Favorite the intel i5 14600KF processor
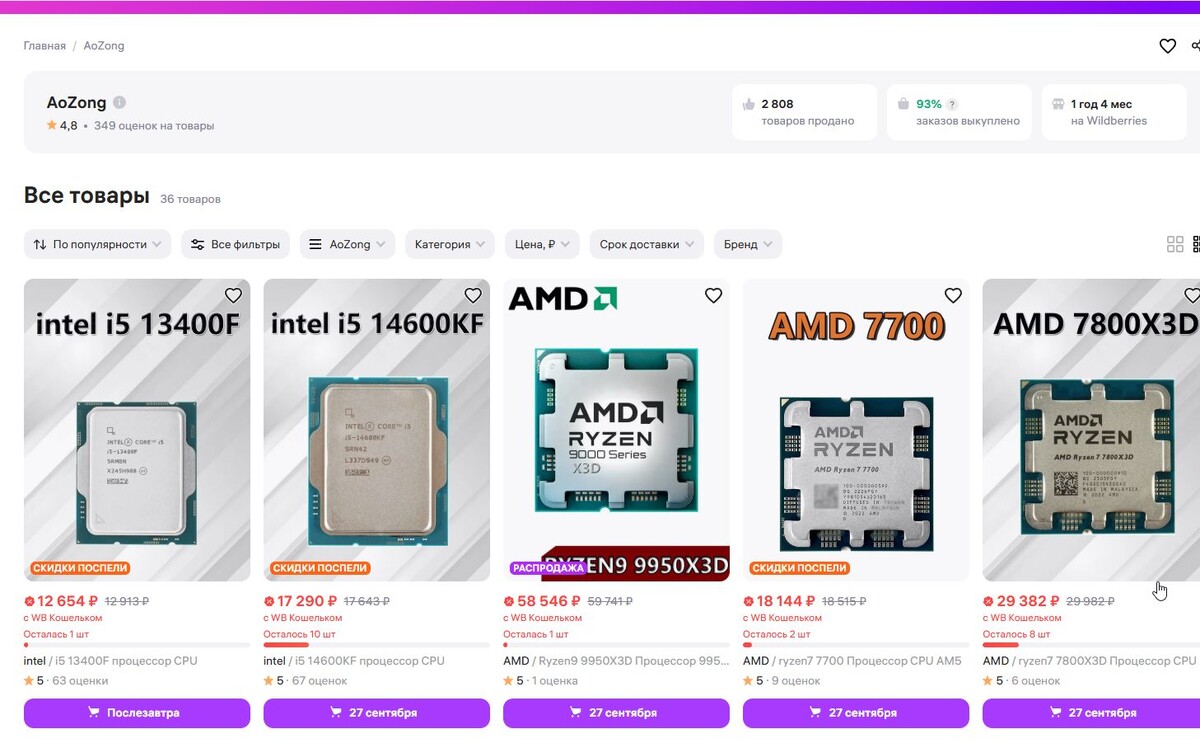This screenshot has height=748, width=1200. (473, 295)
